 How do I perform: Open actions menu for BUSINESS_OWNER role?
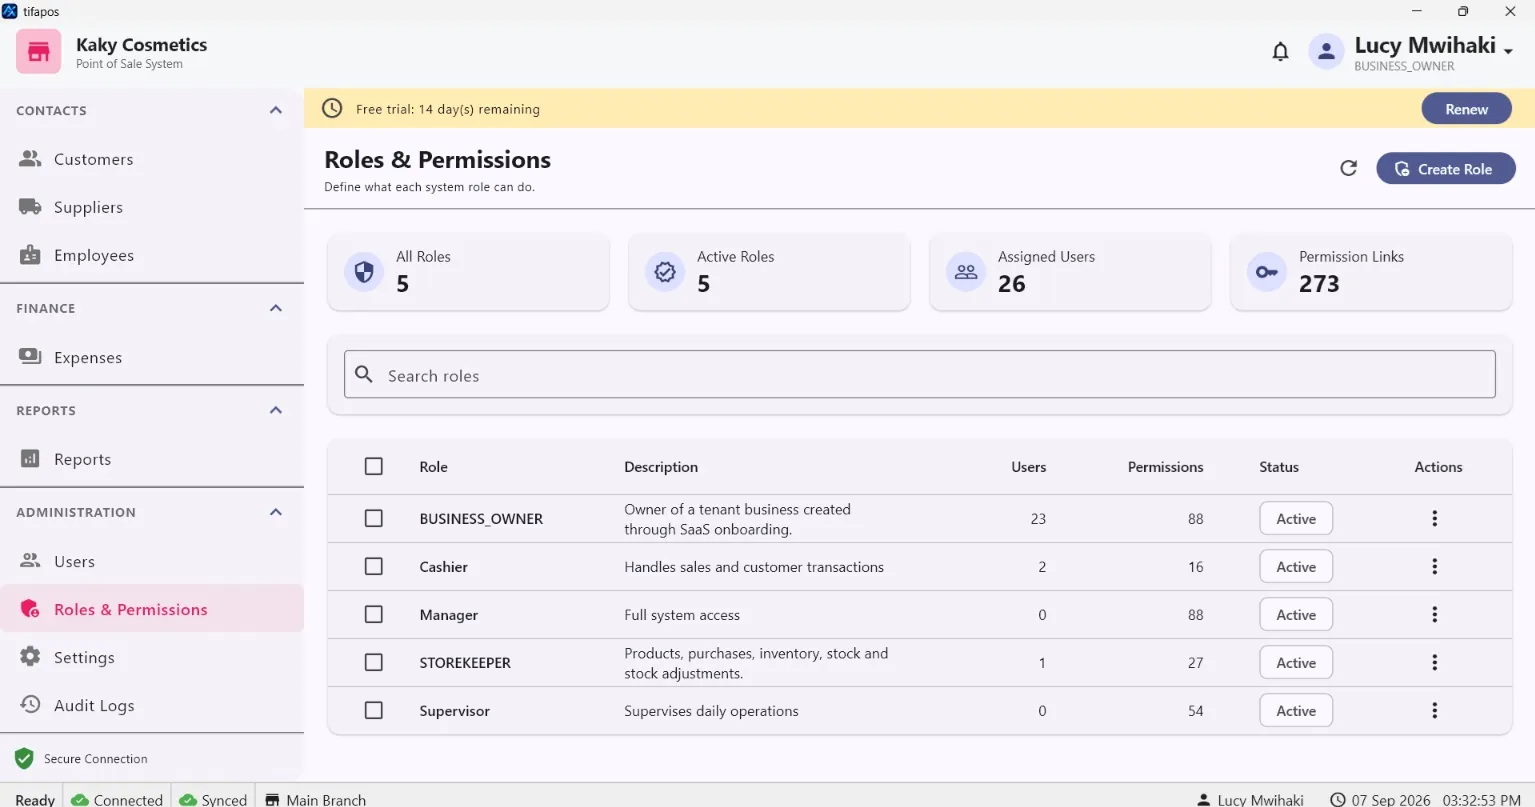tap(1434, 518)
